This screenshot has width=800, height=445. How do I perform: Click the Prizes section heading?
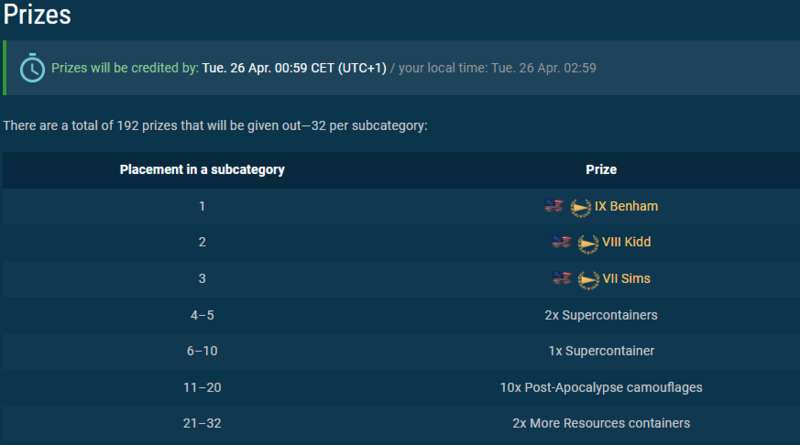coord(36,15)
